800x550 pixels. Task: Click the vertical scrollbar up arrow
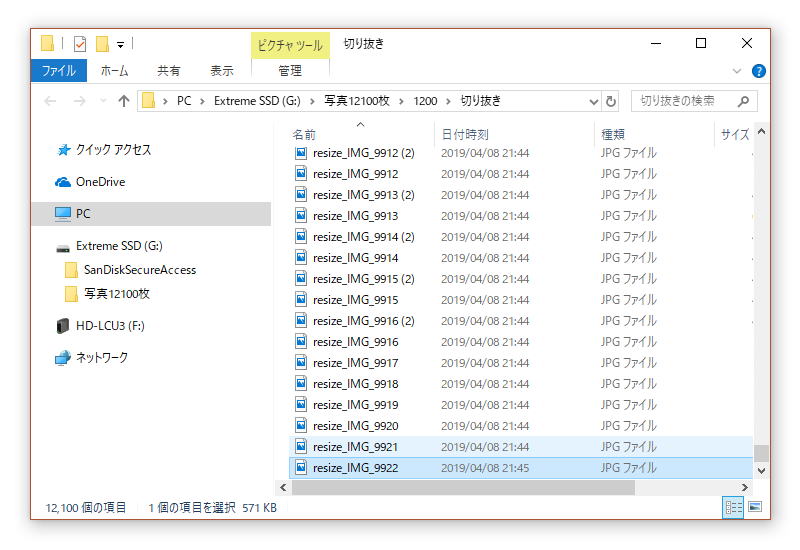point(761,132)
